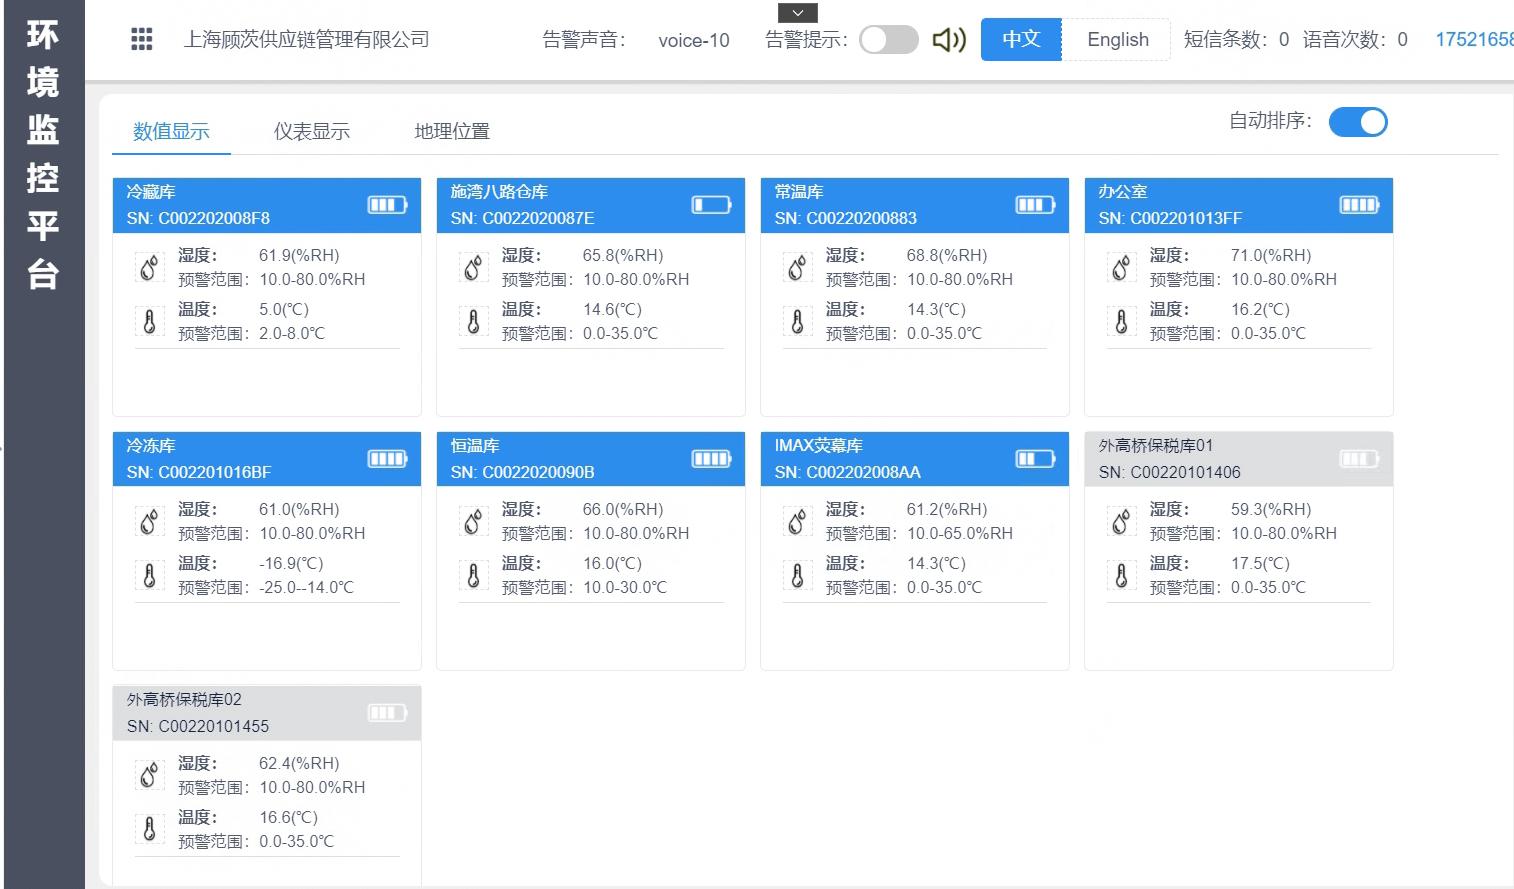Click battery icon on 冷藏库 card

tap(387, 205)
